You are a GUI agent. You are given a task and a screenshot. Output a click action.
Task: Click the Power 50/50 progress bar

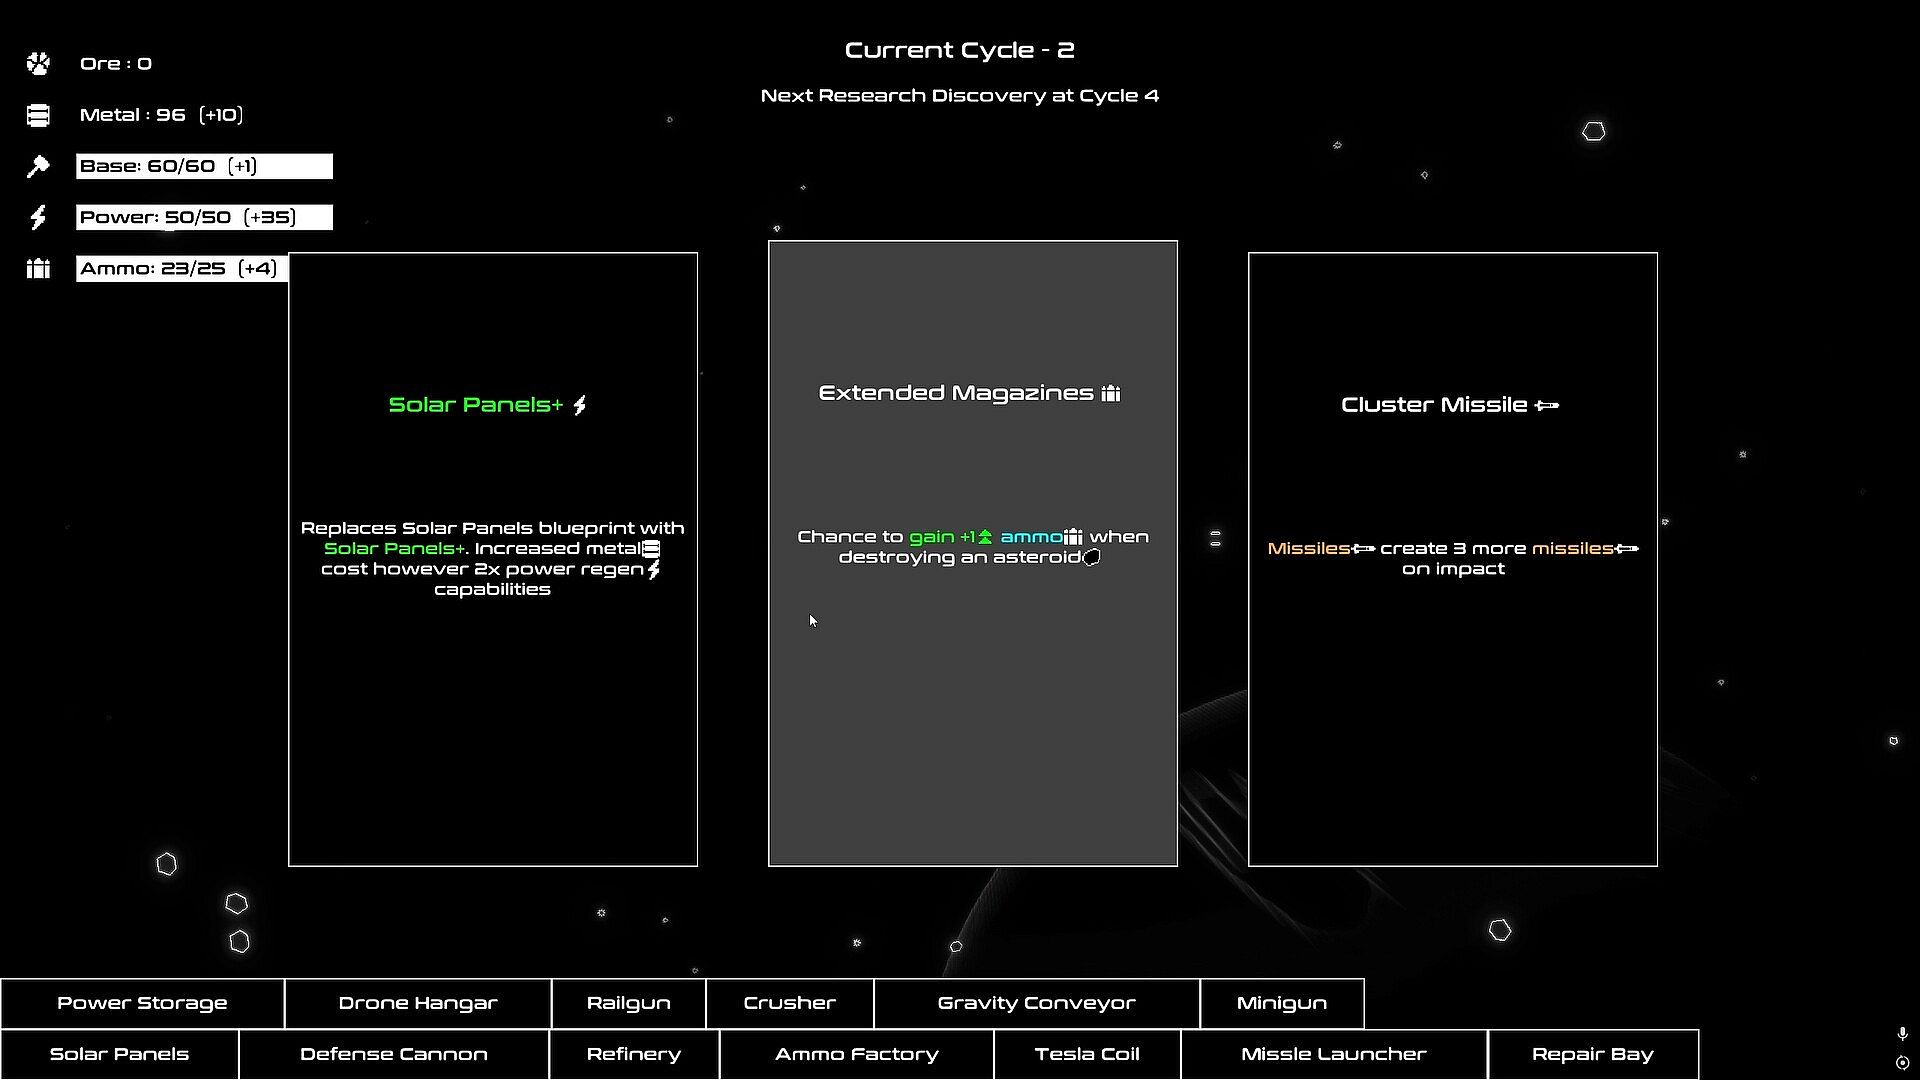204,218
